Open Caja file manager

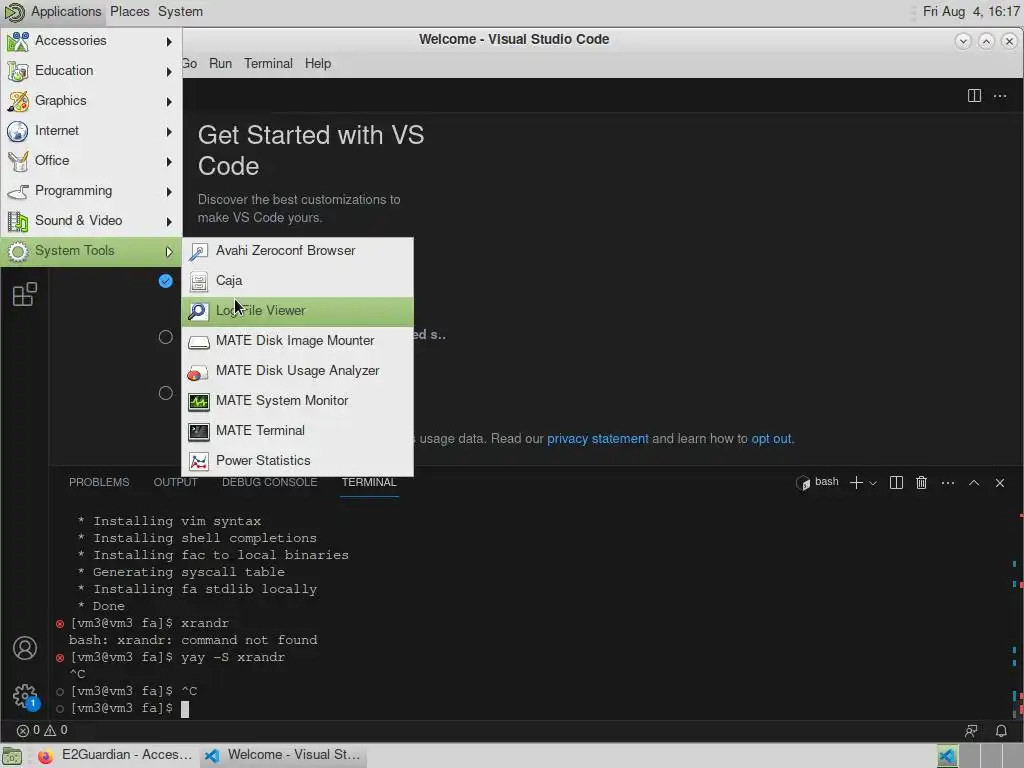[298, 281]
